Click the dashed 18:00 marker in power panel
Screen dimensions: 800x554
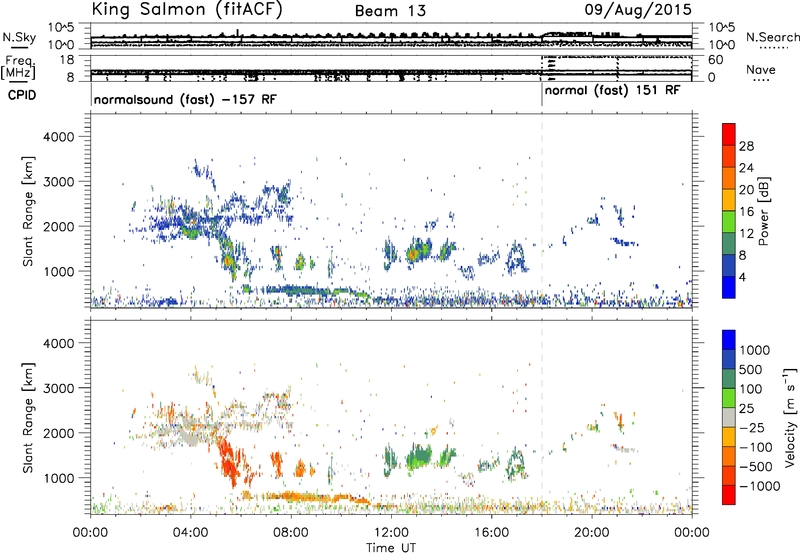[542, 211]
